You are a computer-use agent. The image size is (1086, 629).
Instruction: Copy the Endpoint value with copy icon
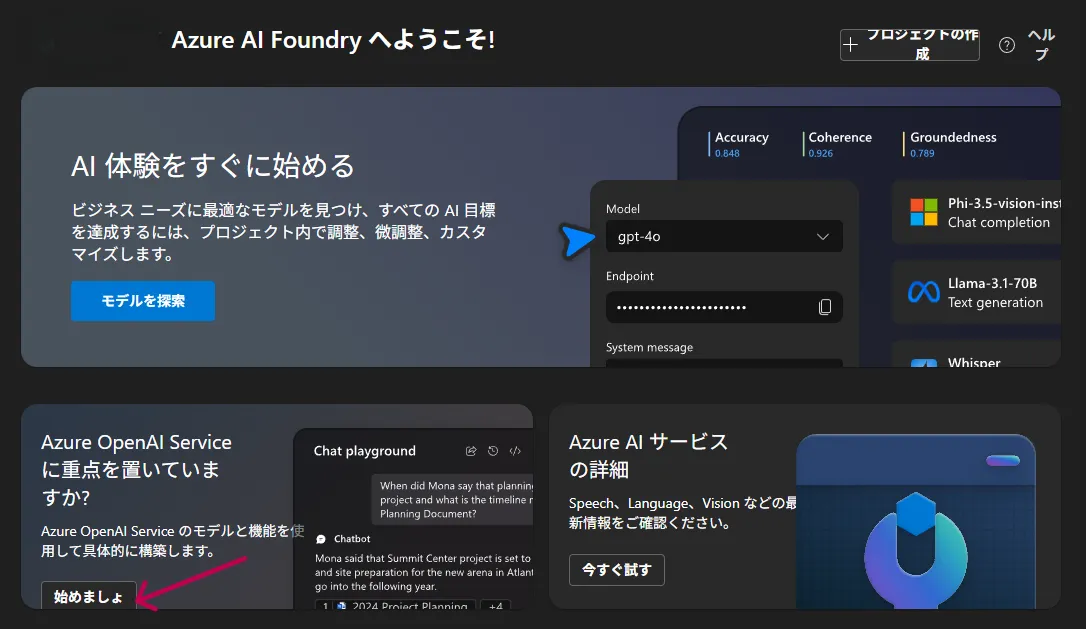coord(824,307)
